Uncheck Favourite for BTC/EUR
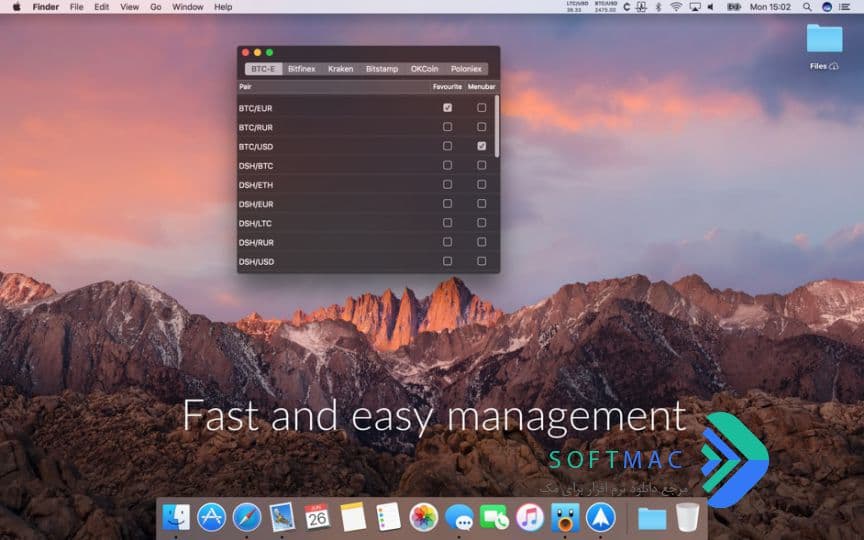864x540 pixels. [447, 107]
